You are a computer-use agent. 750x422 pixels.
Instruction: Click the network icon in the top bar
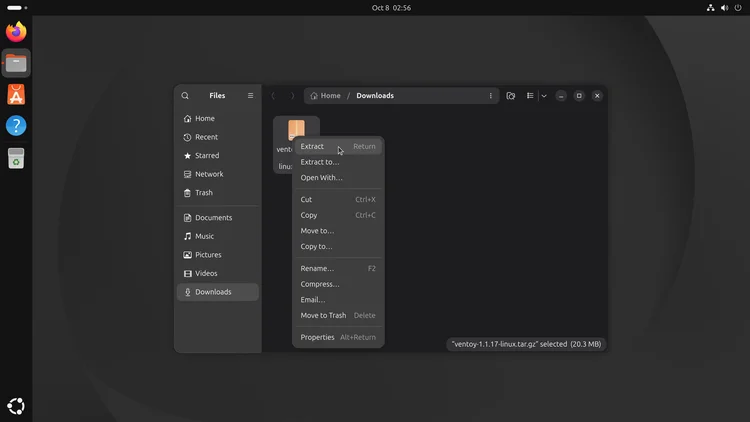coord(710,8)
